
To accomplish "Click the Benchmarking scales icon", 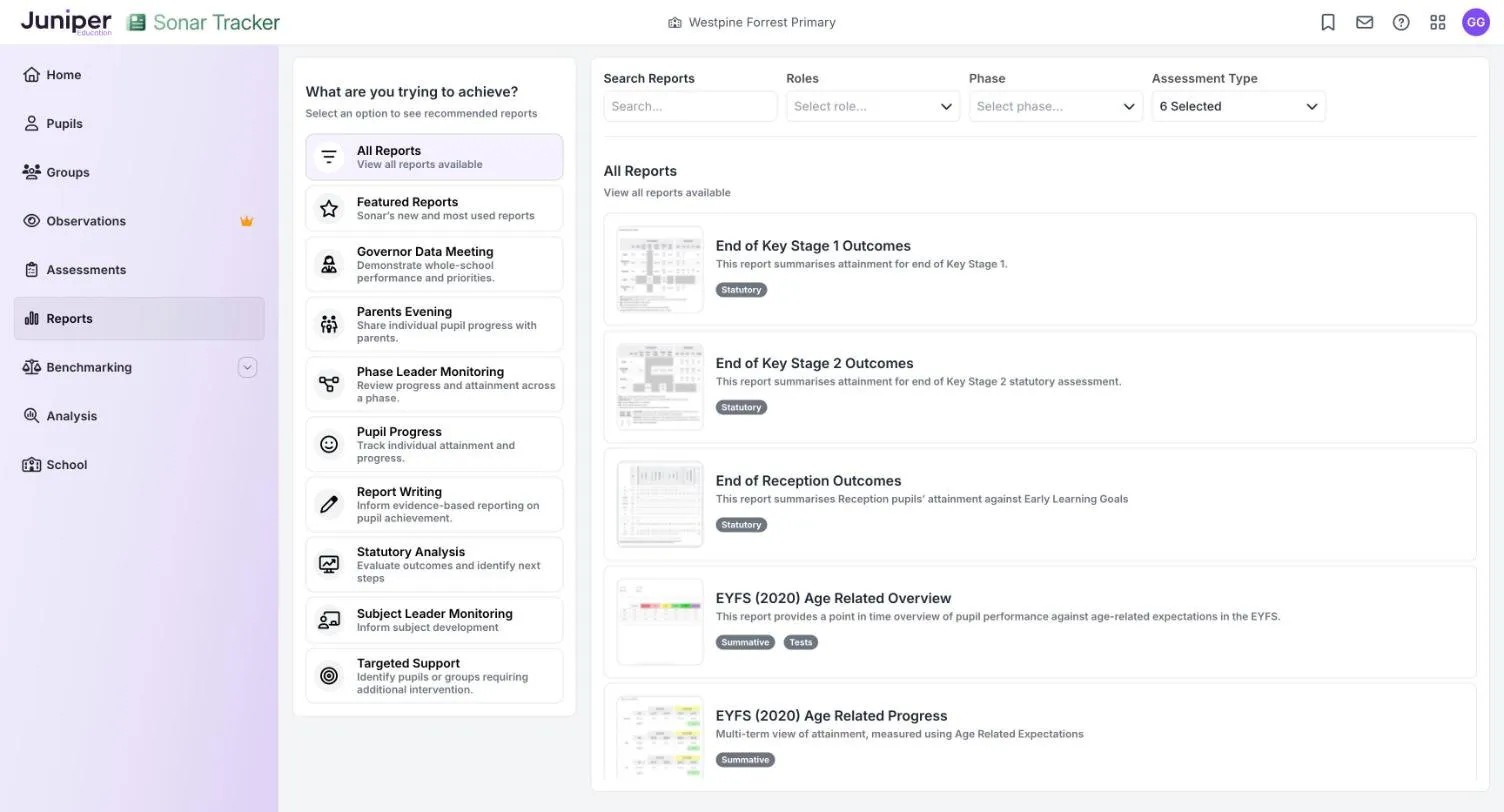I will (32, 367).
